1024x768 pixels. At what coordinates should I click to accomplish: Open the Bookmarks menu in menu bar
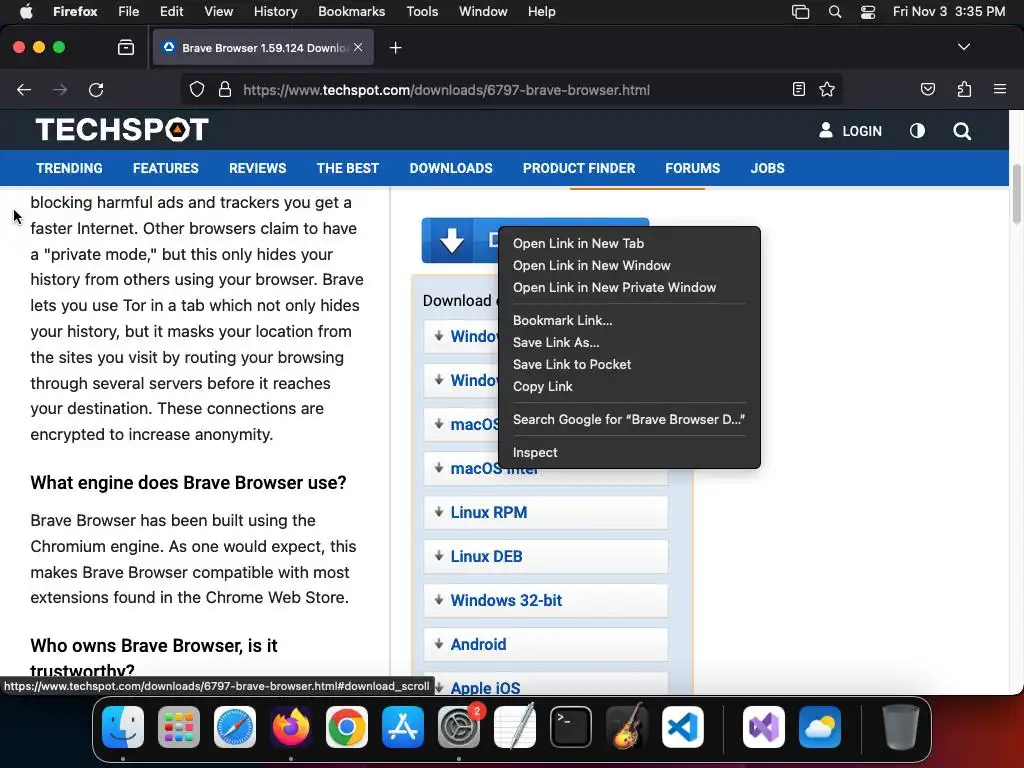click(351, 12)
